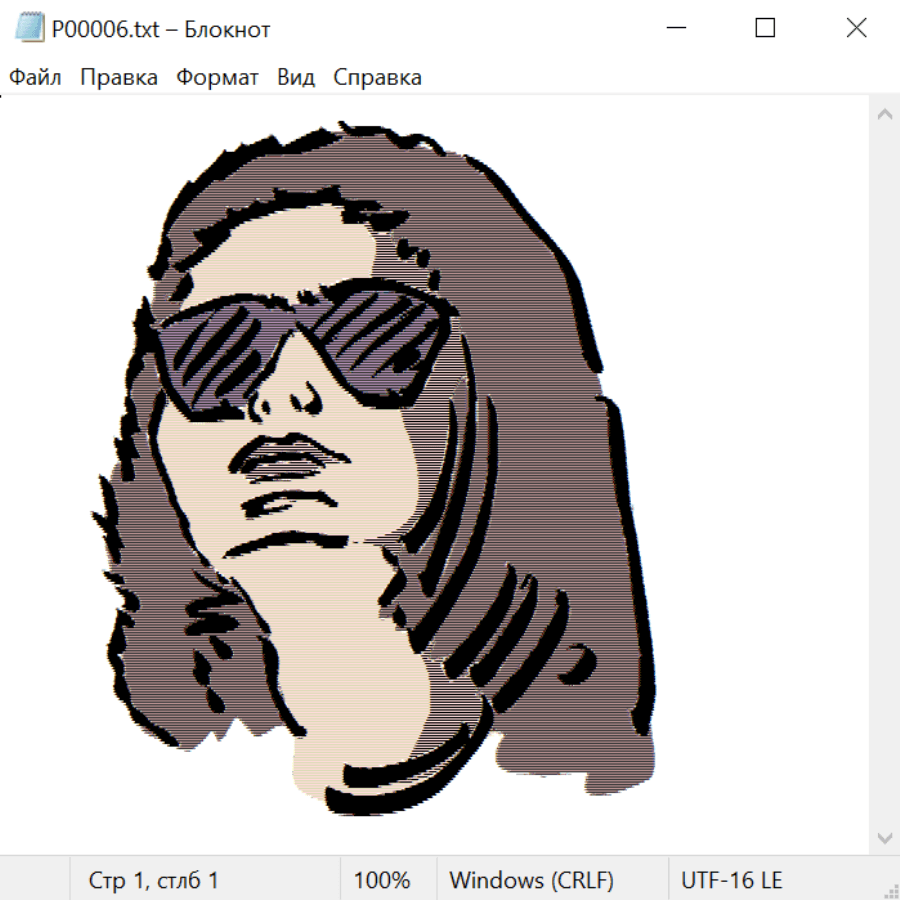The image size is (900, 900).
Task: Click the scroll up arrow
Action: (884, 115)
